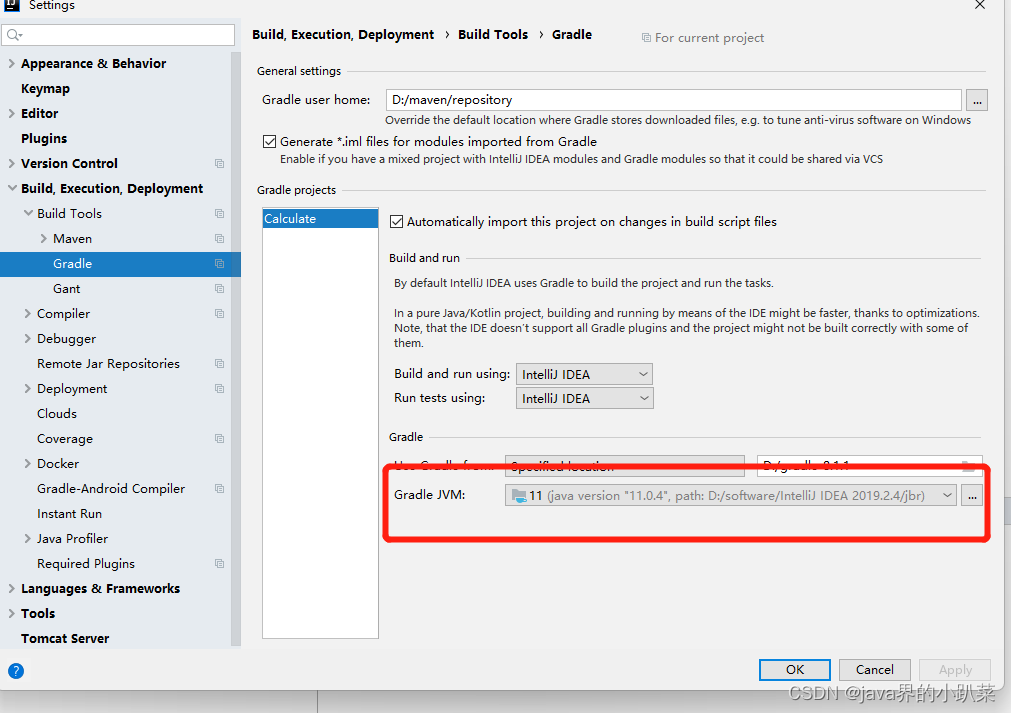The height and width of the screenshot is (713, 1011).
Task: Click the settings tree vertical scrollbar
Action: (236, 348)
